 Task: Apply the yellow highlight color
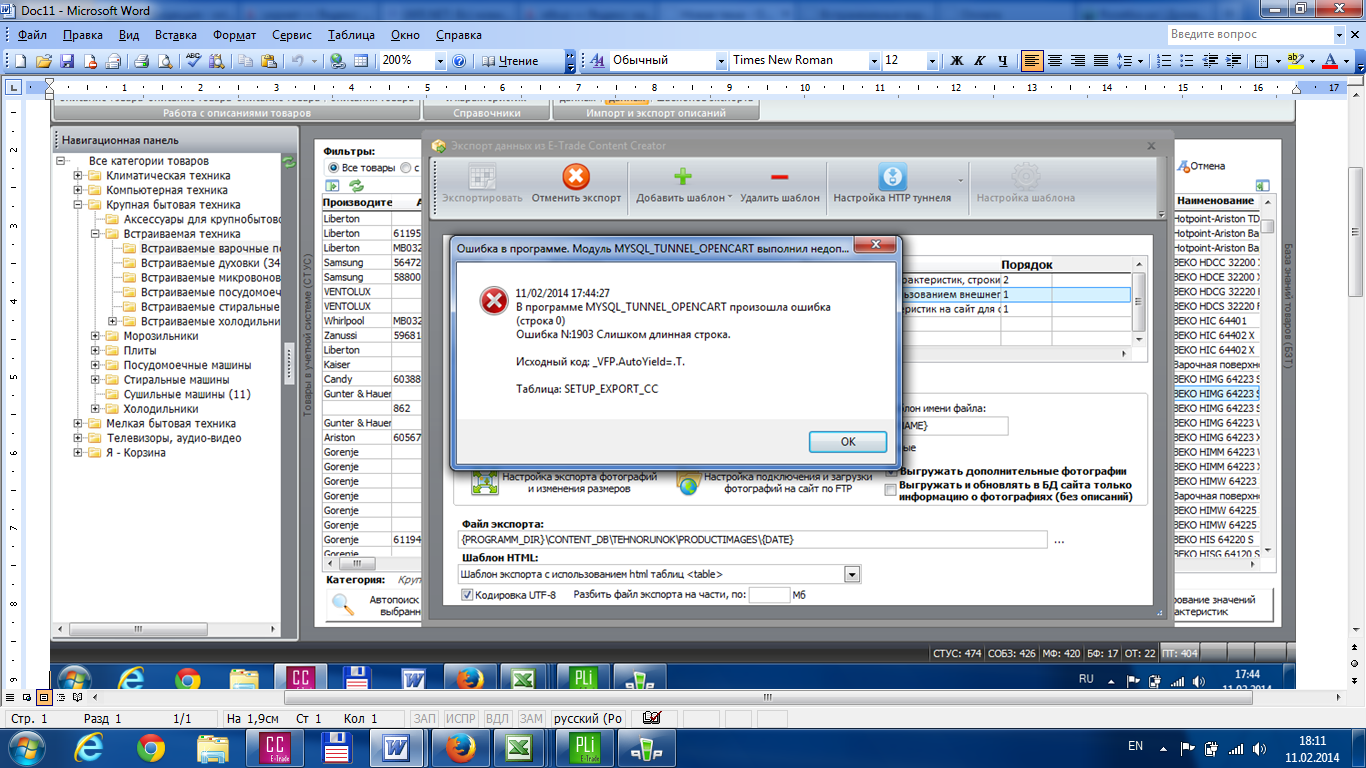click(1295, 61)
